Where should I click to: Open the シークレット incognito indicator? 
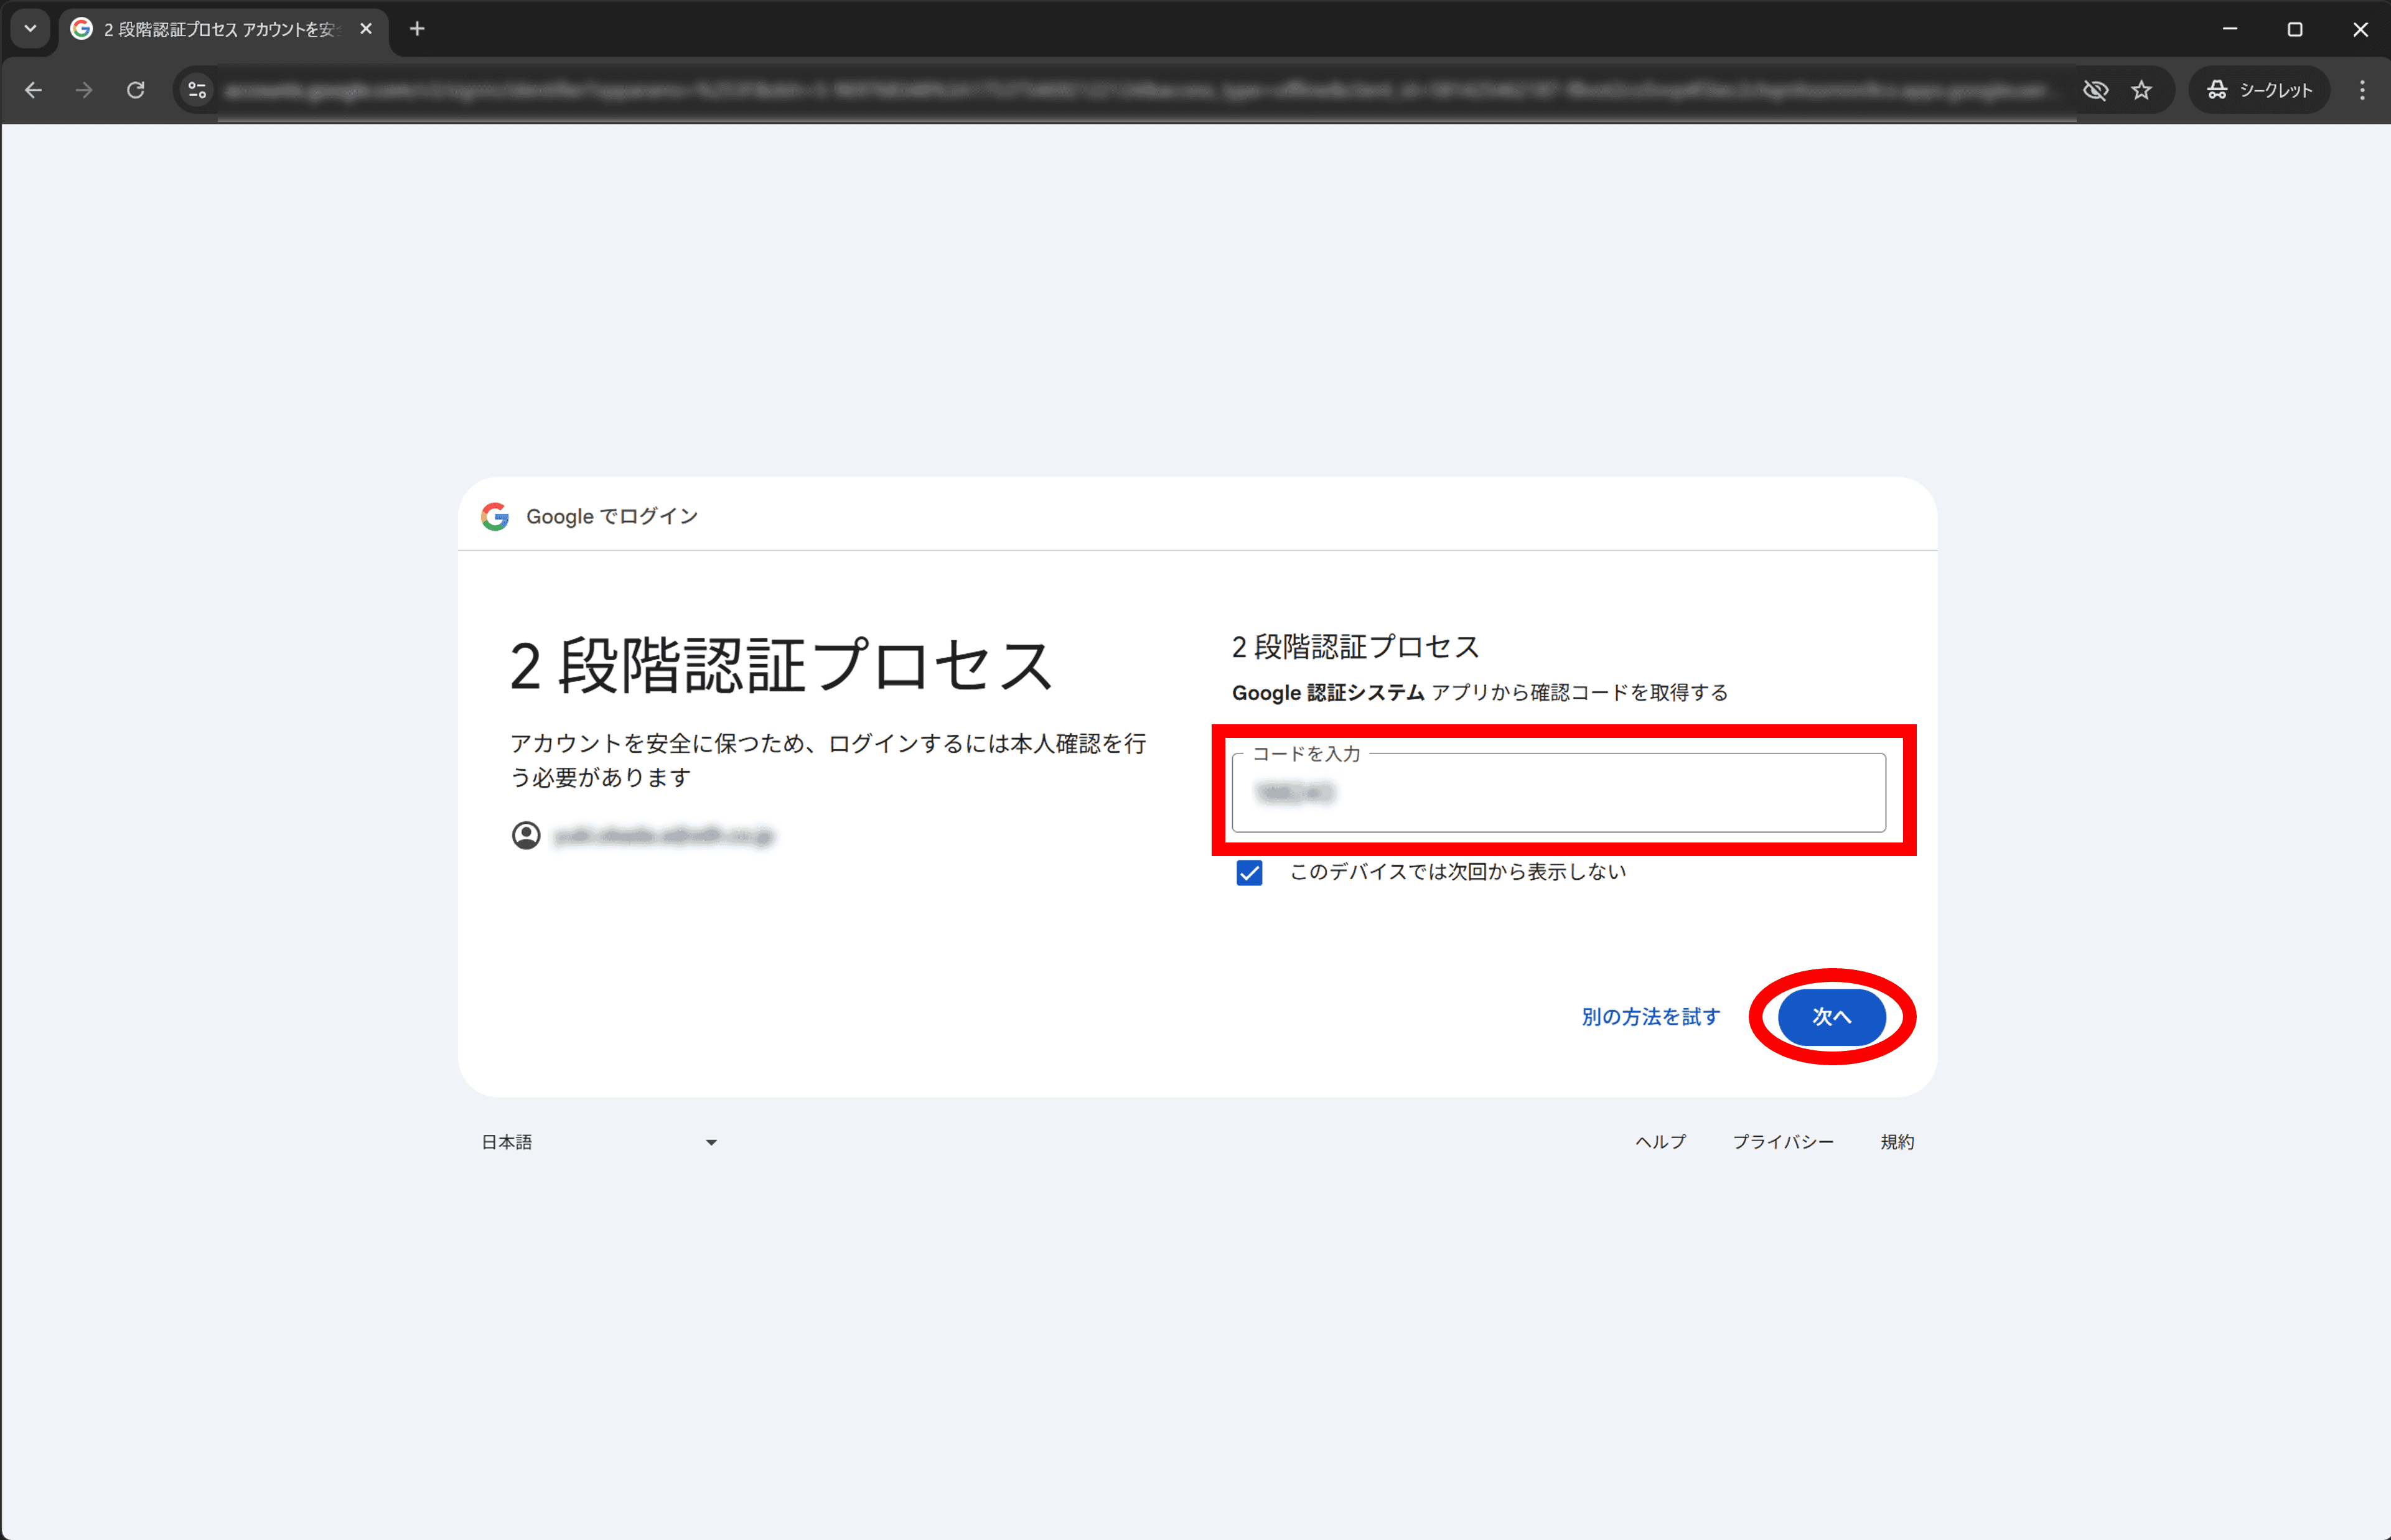click(x=2259, y=90)
